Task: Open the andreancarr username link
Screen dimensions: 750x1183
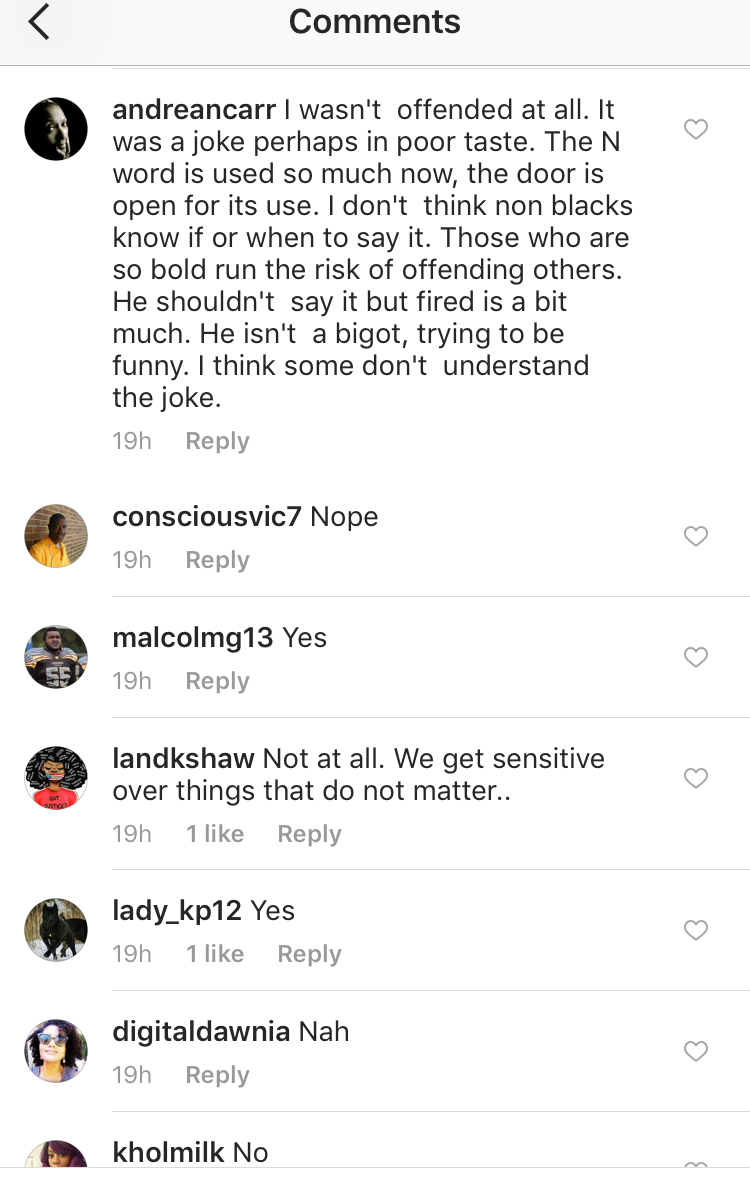Action: click(x=194, y=108)
